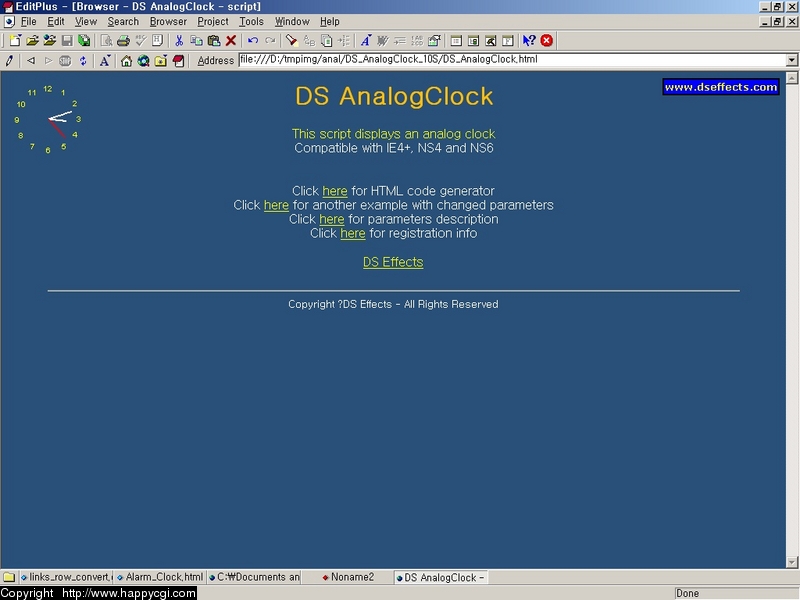Viewport: 800px width, 600px height.
Task: Click the context Help pointer icon
Action: point(529,41)
